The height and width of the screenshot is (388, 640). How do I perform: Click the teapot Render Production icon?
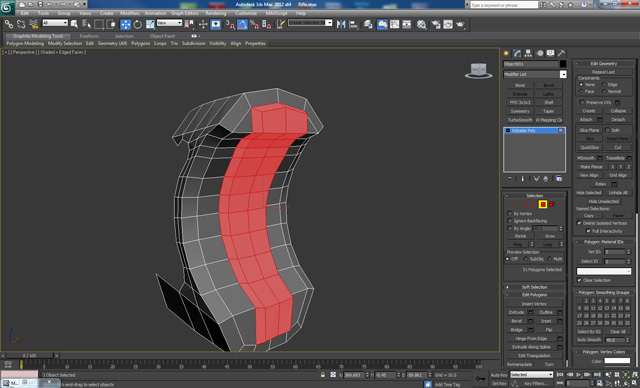point(460,24)
